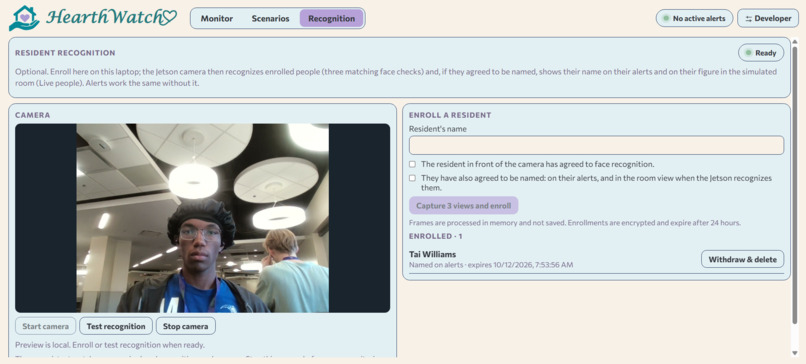The image size is (806, 364).
Task: Click Capture 3 views and enroll
Action: 464,206
